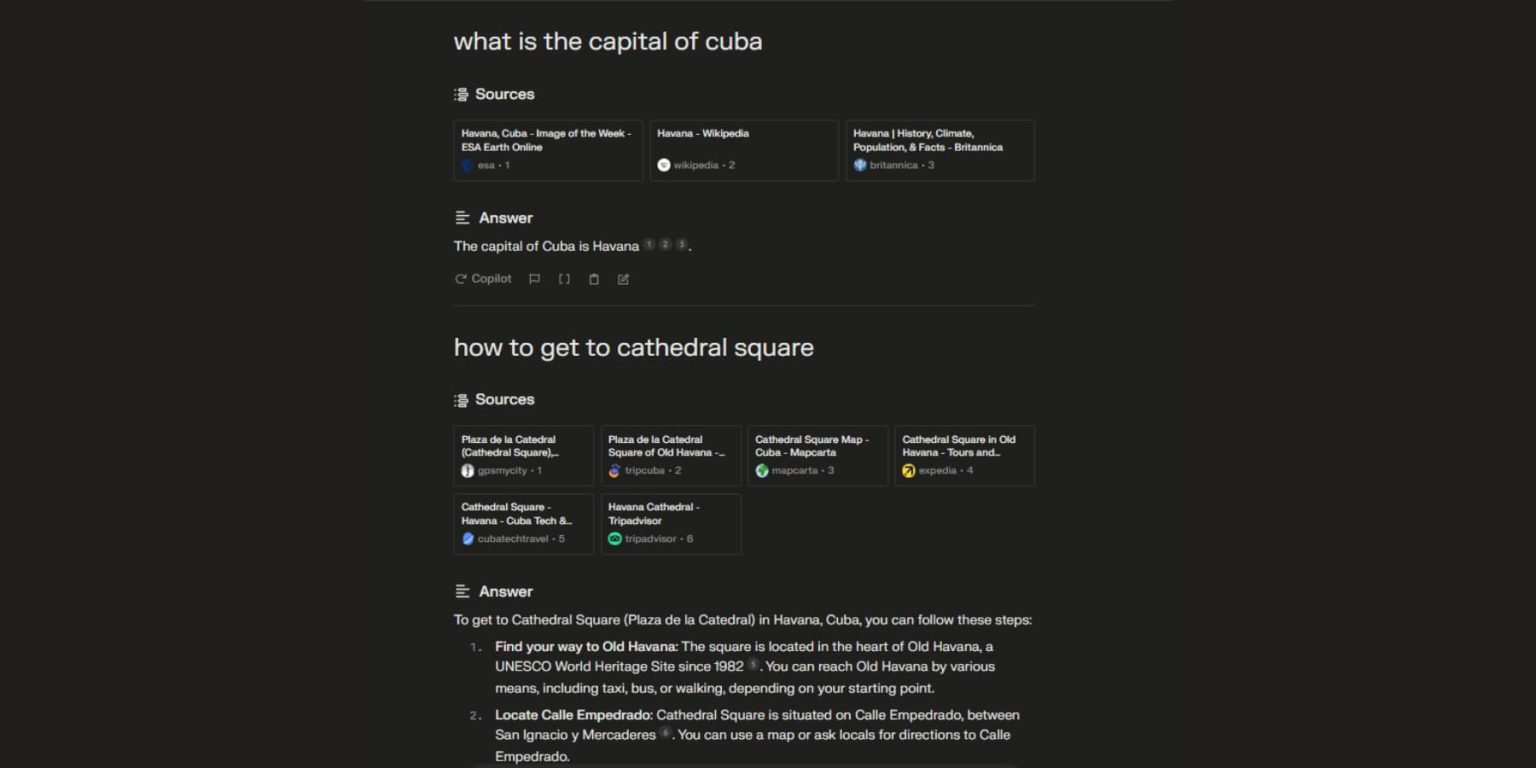
Task: Open the Mapcarta Cathedral Square Map source
Action: click(818, 455)
